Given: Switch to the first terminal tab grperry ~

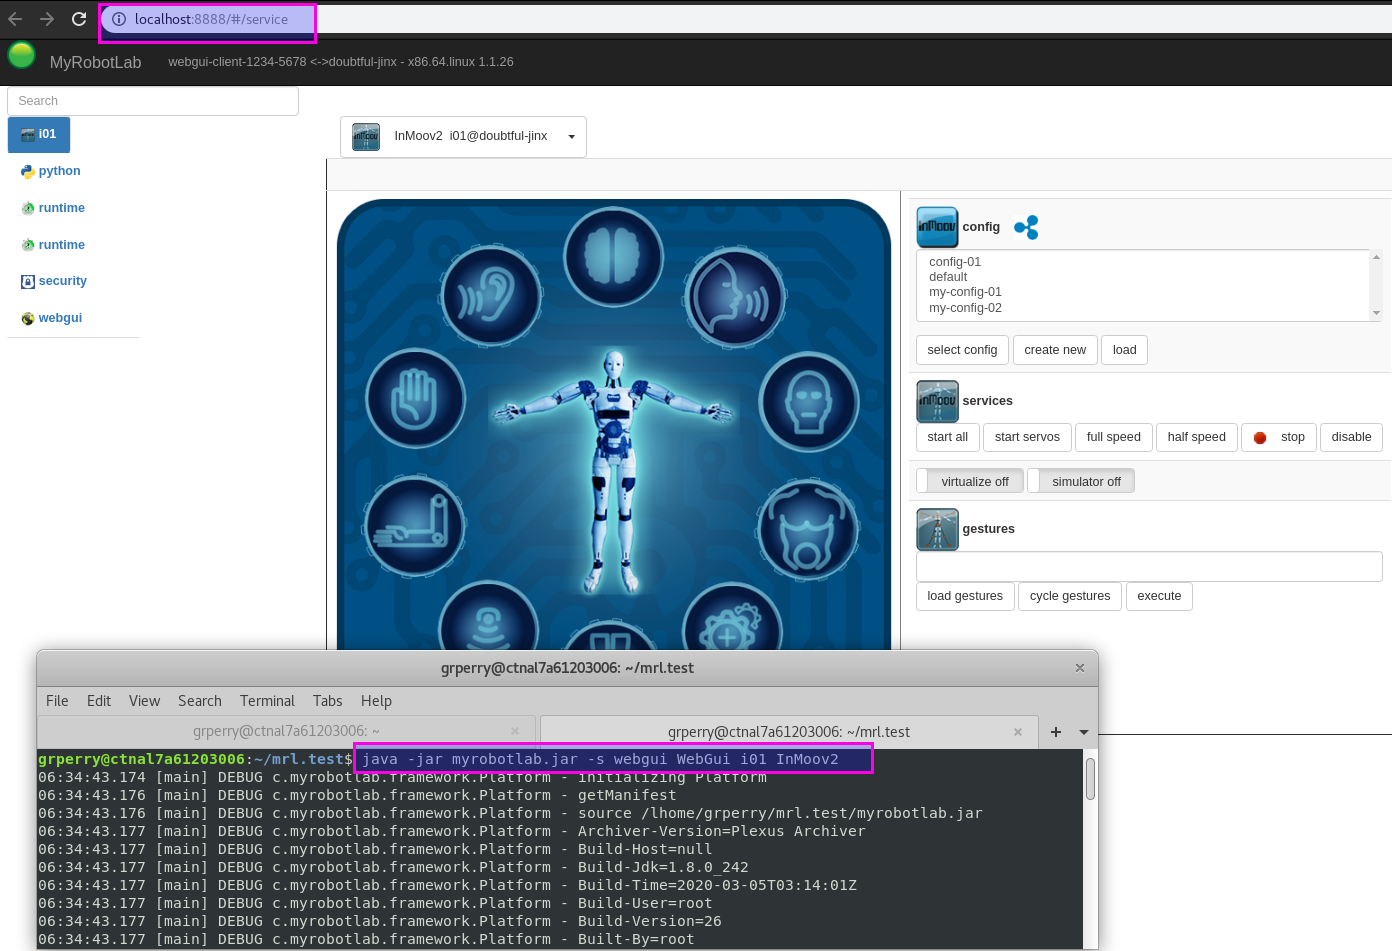Looking at the screenshot, I should [286, 731].
